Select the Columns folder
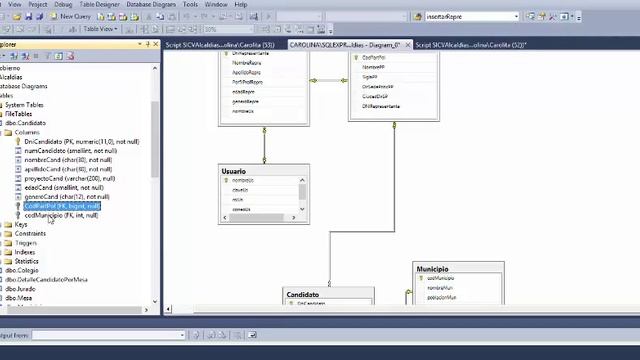The height and width of the screenshot is (360, 640). click(27, 132)
